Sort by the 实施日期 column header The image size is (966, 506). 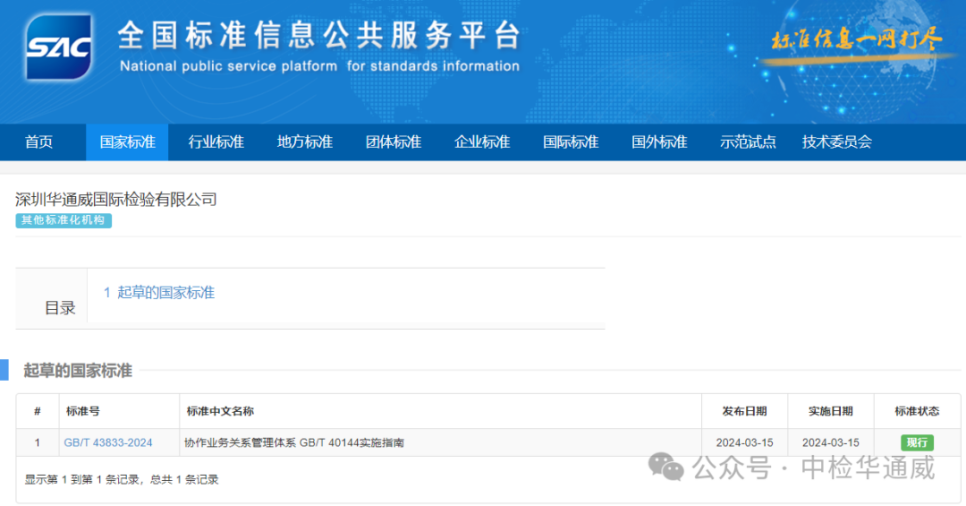point(830,411)
